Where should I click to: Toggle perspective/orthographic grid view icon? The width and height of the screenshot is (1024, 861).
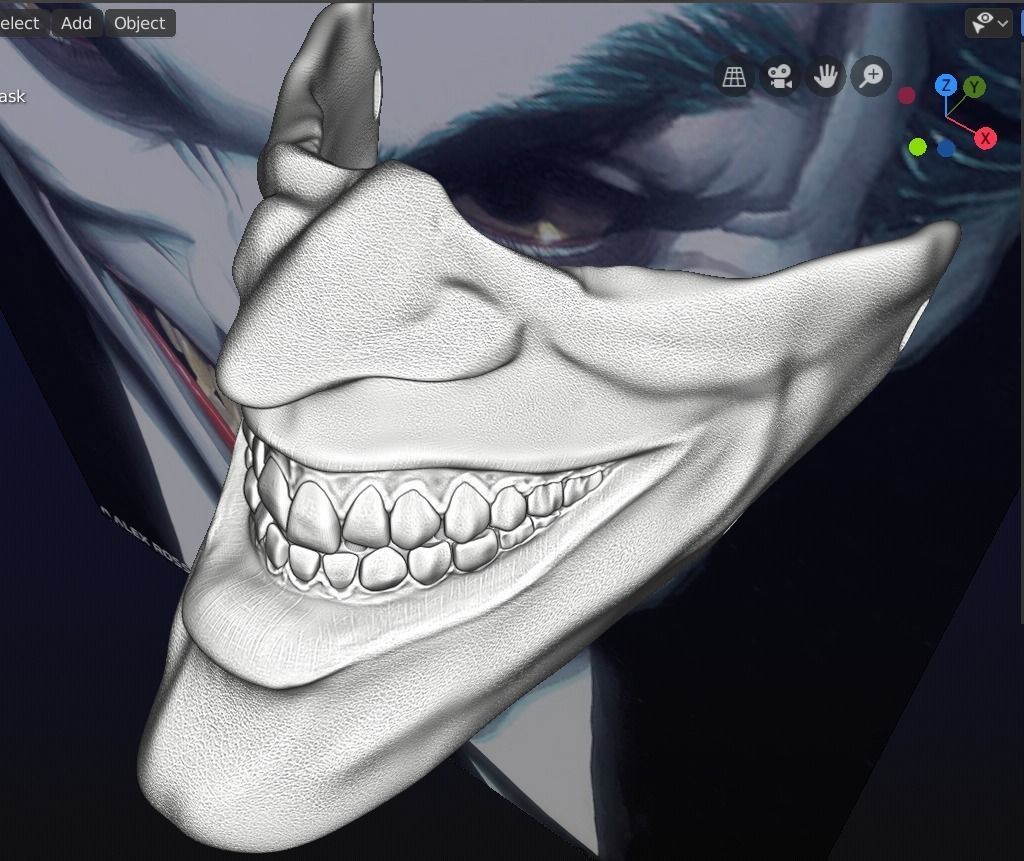click(734, 77)
